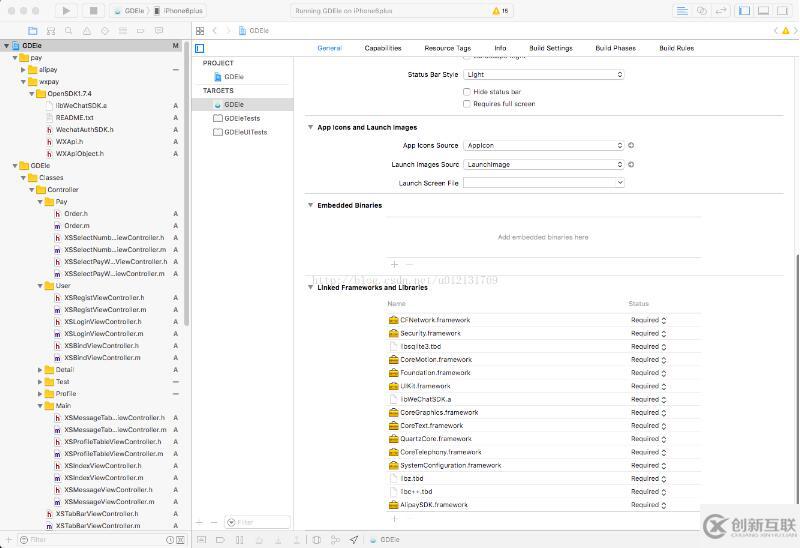Switch to the Build Rules tab

tap(676, 48)
